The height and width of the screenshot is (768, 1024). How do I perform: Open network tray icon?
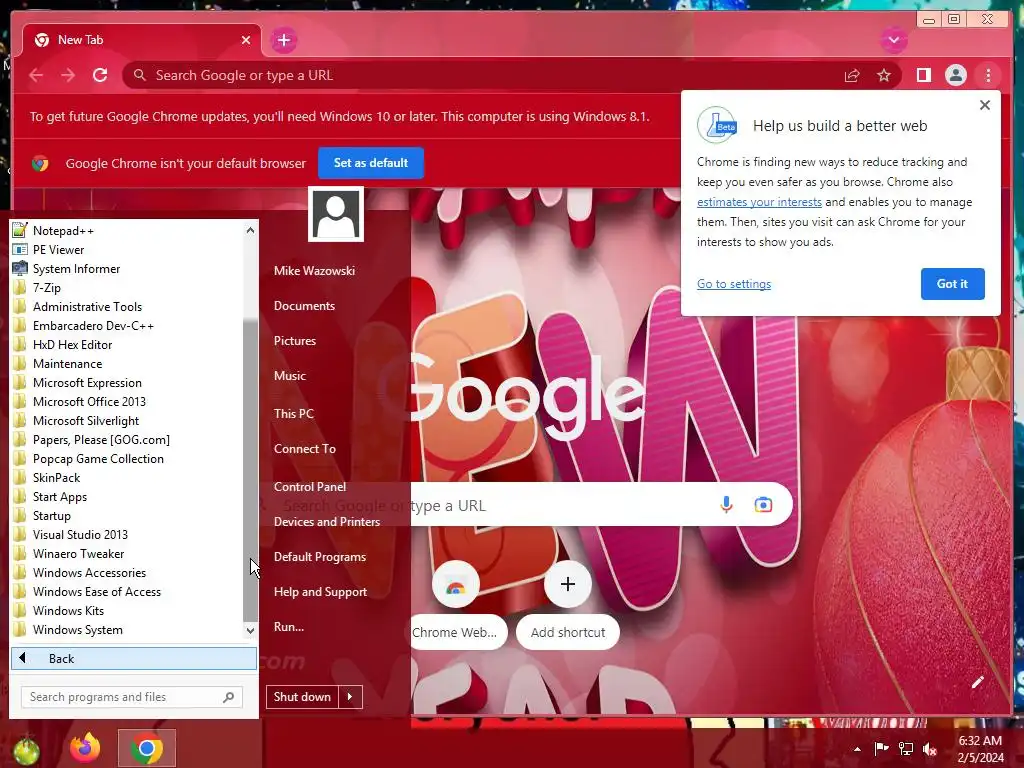click(906, 749)
